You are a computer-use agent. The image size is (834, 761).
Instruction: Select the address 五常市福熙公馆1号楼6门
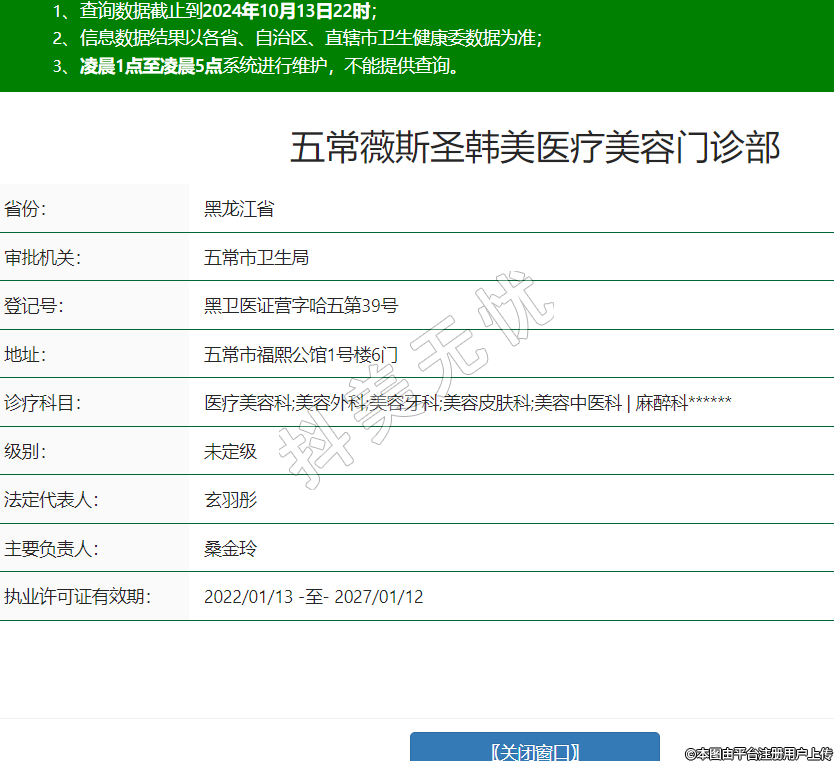click(301, 354)
